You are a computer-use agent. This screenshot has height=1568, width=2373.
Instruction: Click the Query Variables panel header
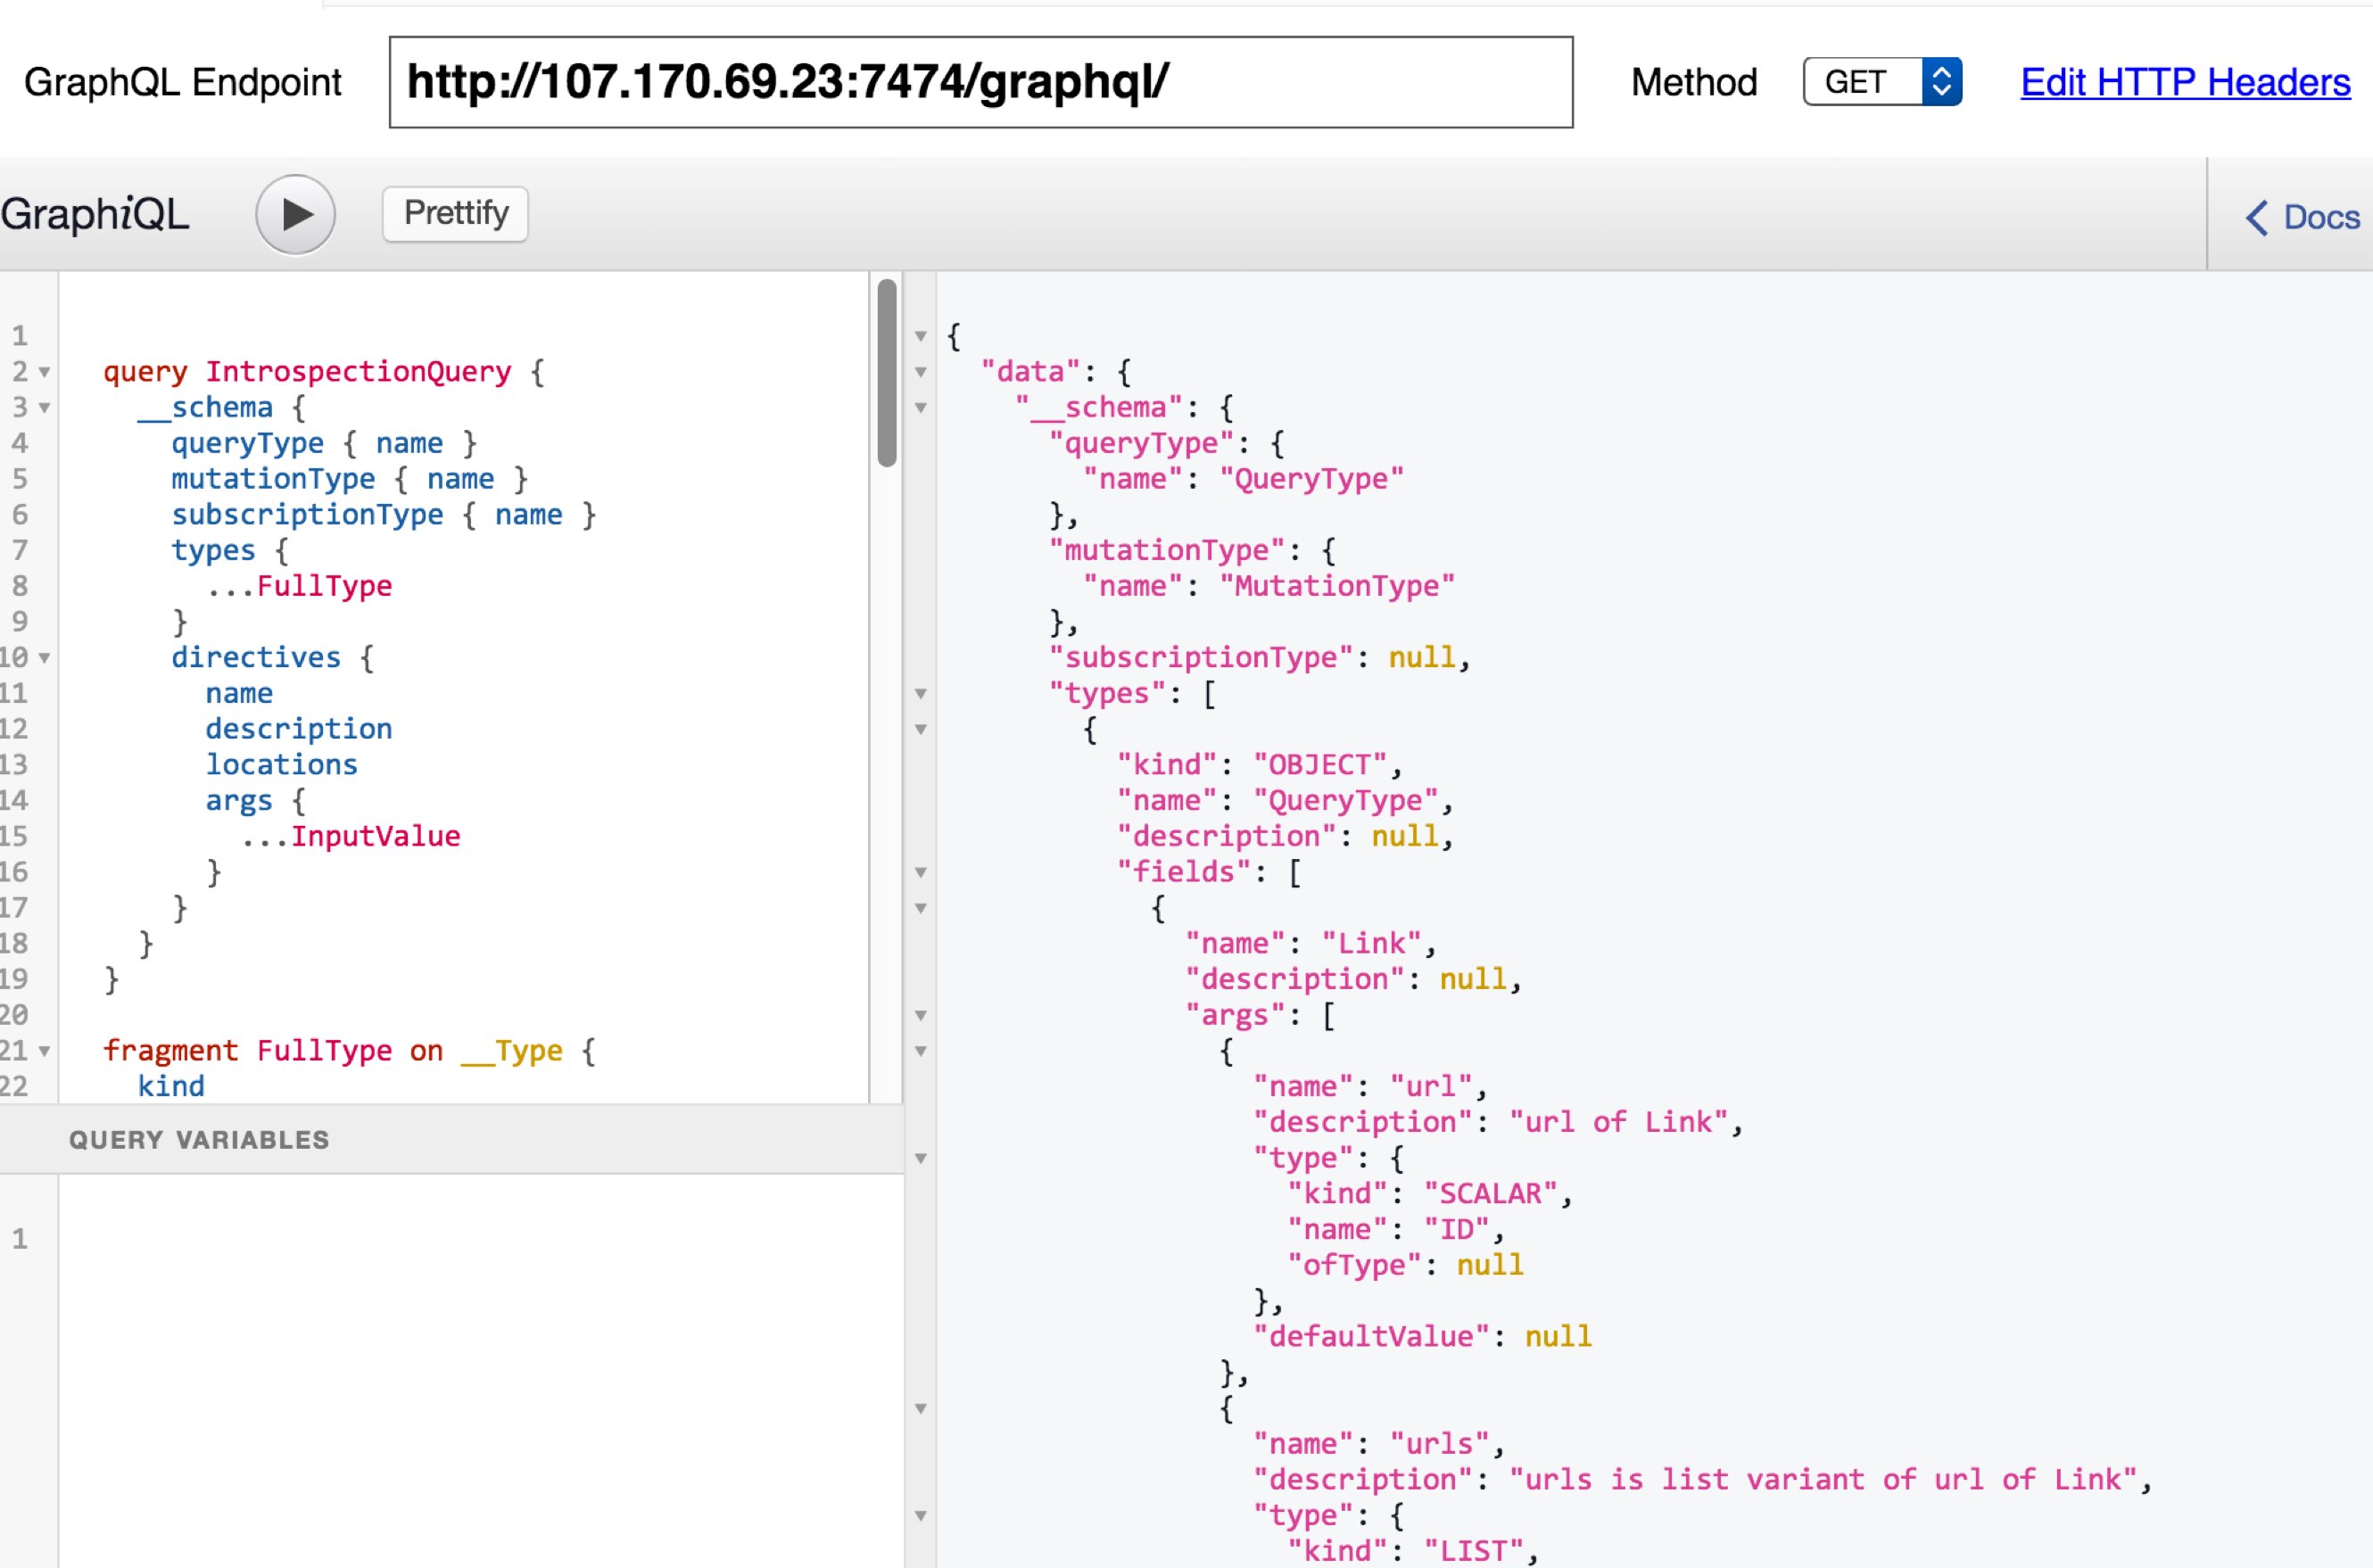pos(199,1139)
